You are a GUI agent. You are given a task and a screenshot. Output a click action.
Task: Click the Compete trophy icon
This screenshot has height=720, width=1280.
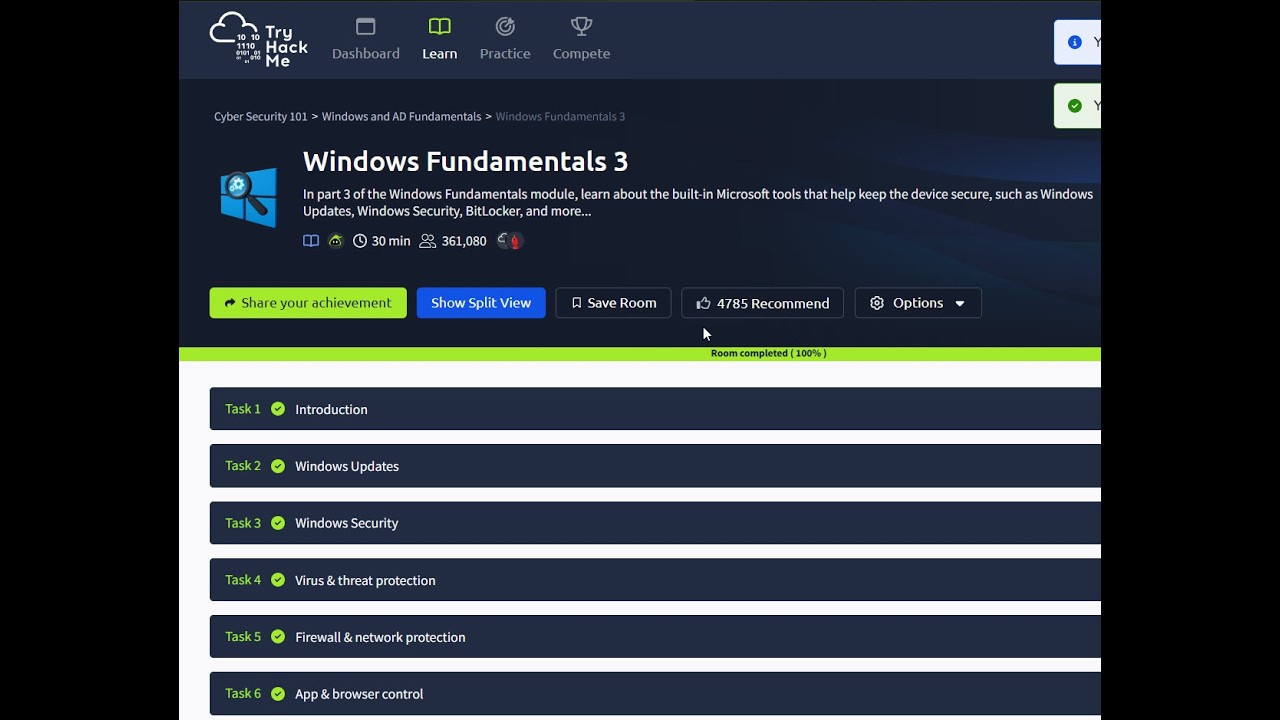[581, 26]
